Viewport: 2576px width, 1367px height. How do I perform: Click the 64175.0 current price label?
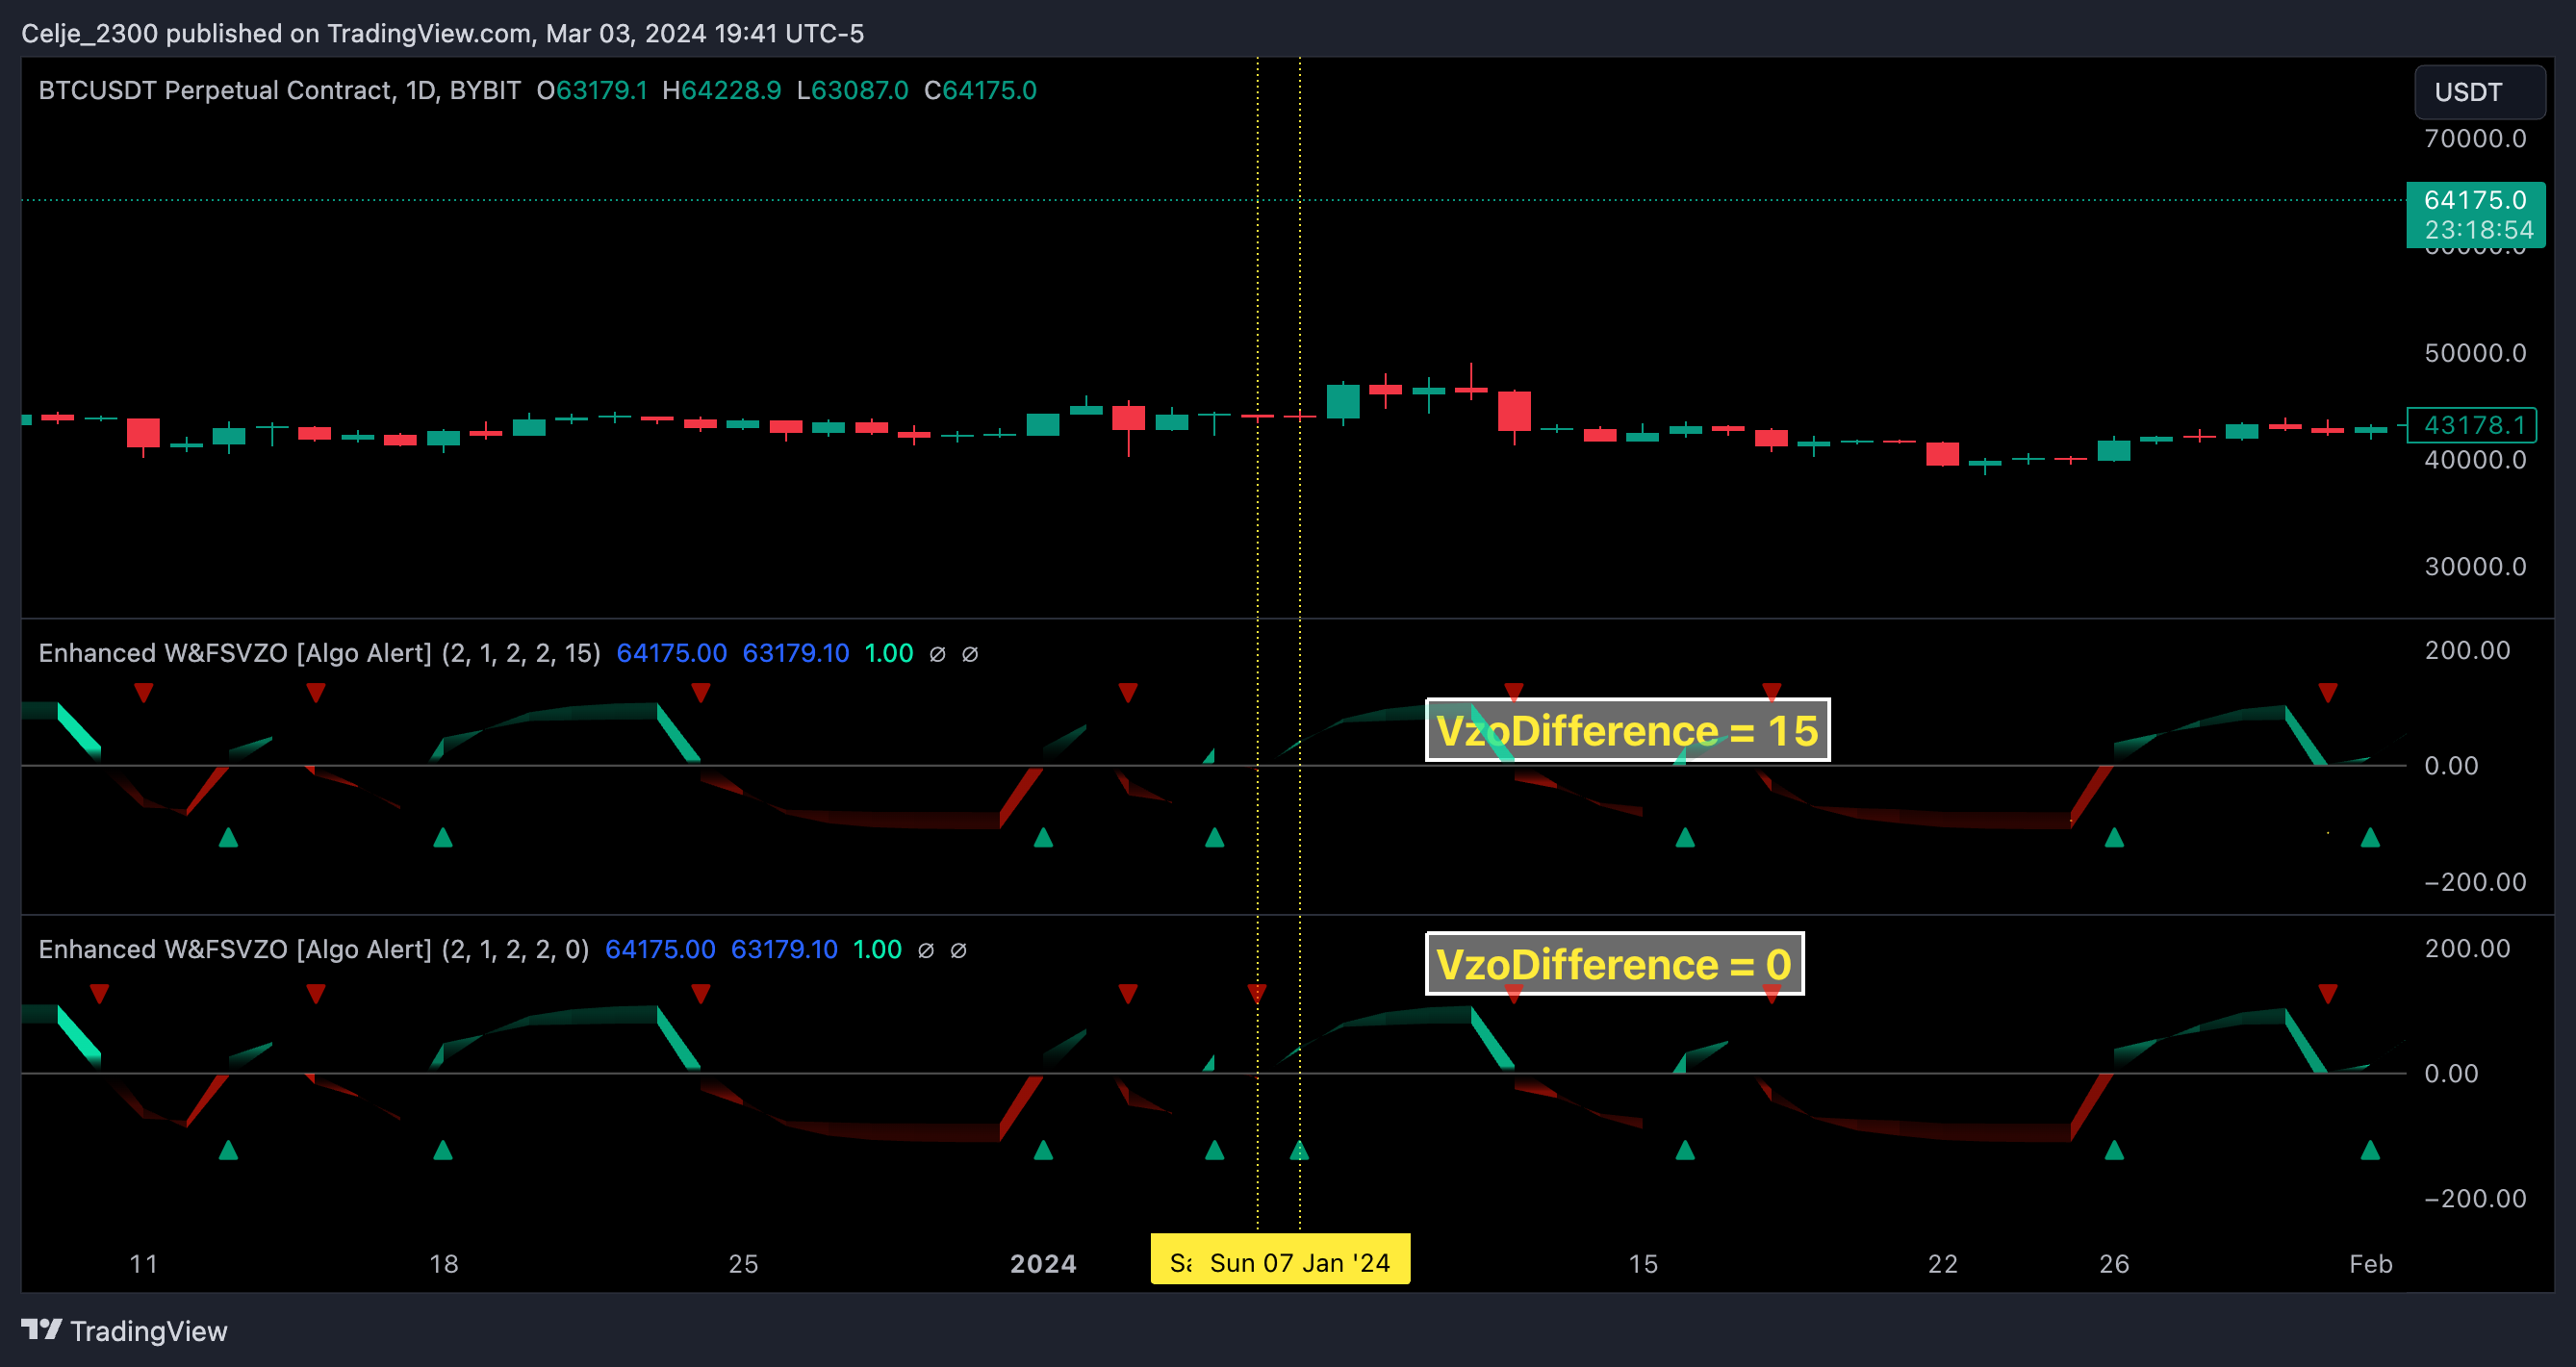click(x=2475, y=200)
